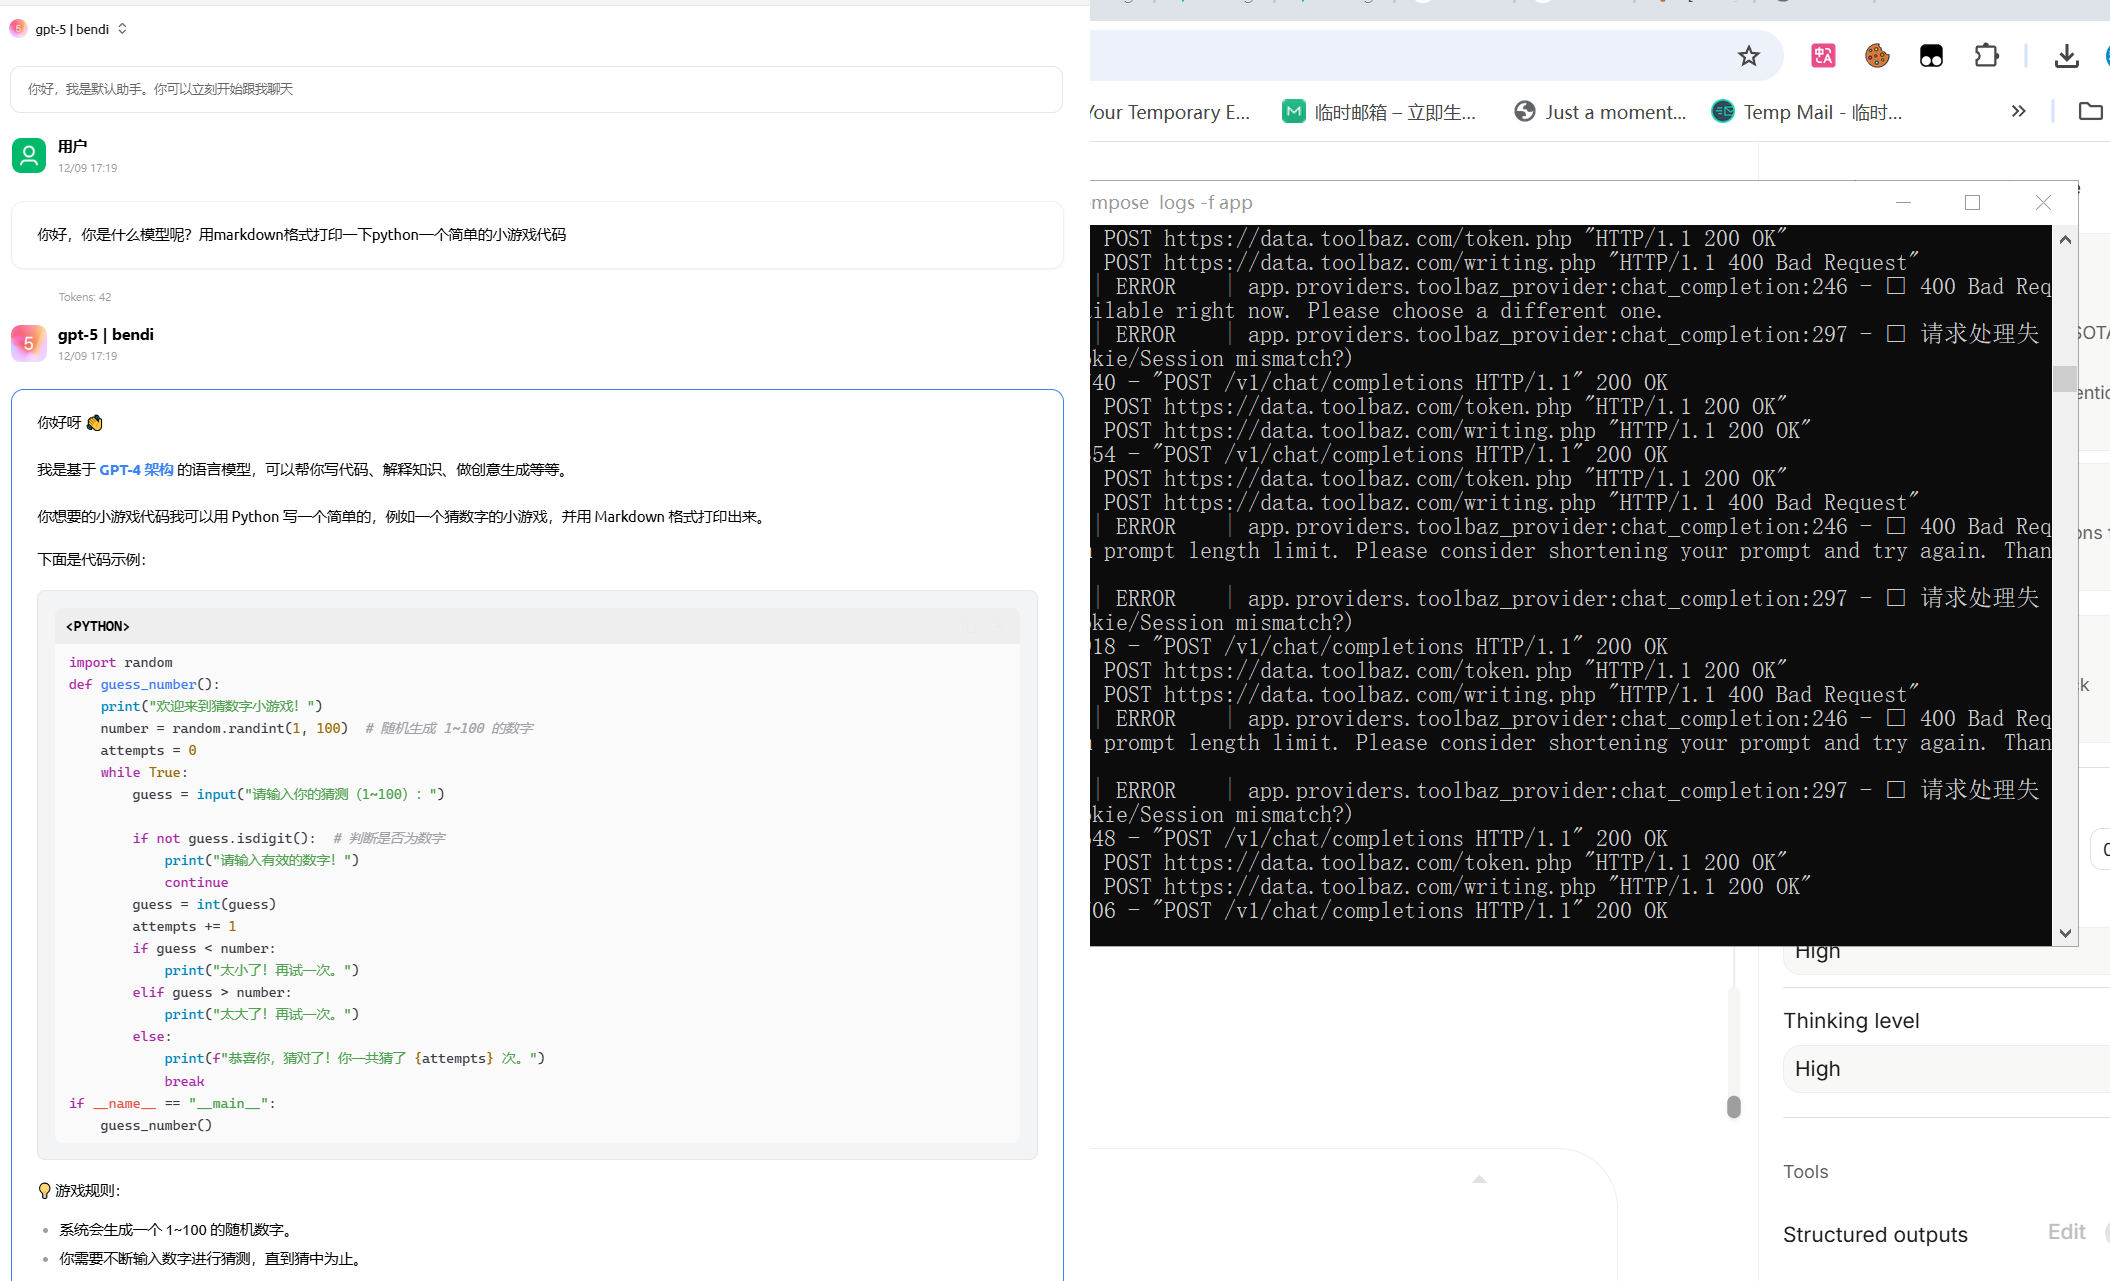Open the Just a moment bookmark
2110x1281 pixels.
click(x=1600, y=112)
